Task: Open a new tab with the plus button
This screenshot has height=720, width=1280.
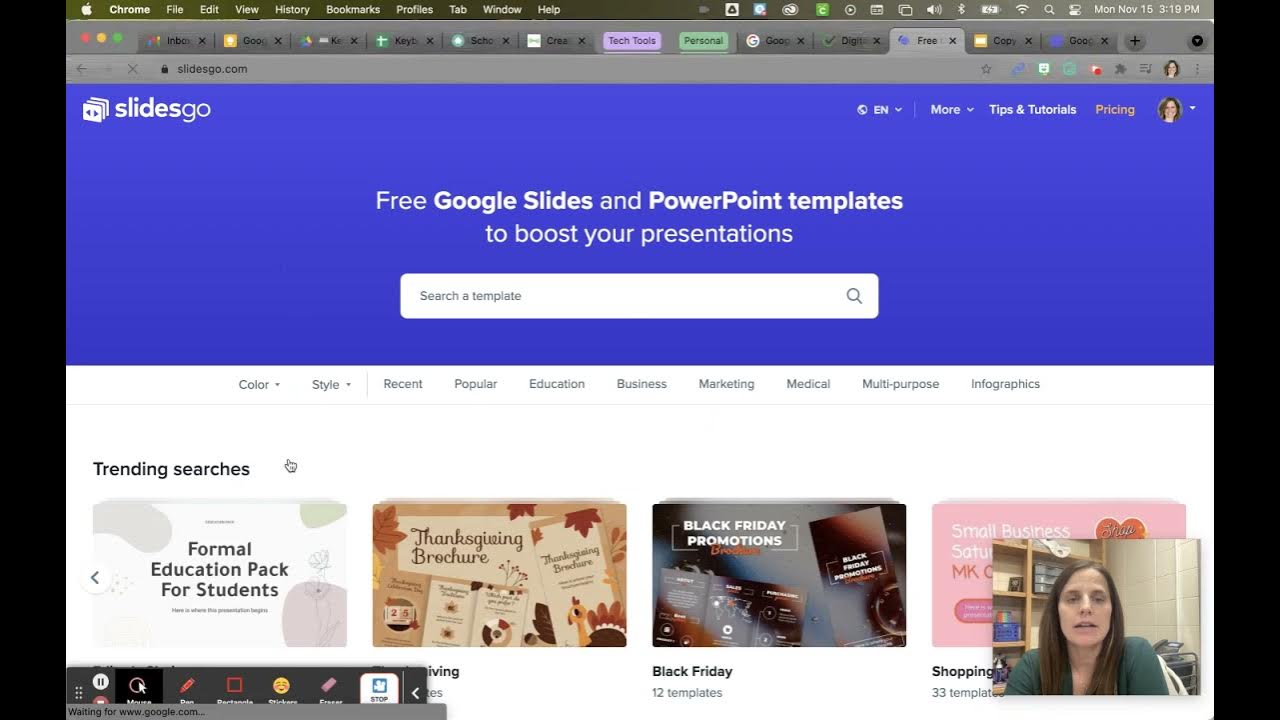Action: tap(1134, 41)
